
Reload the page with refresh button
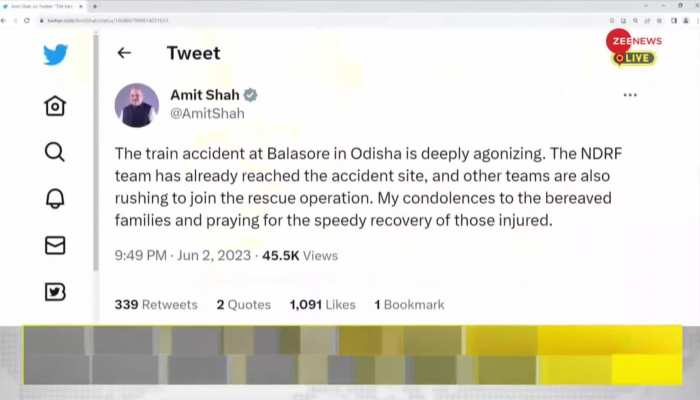pos(27,21)
